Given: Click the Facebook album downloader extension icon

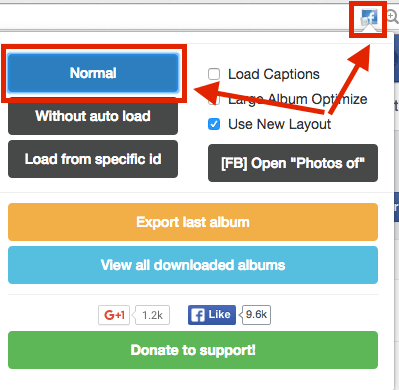Looking at the screenshot, I should pos(369,17).
